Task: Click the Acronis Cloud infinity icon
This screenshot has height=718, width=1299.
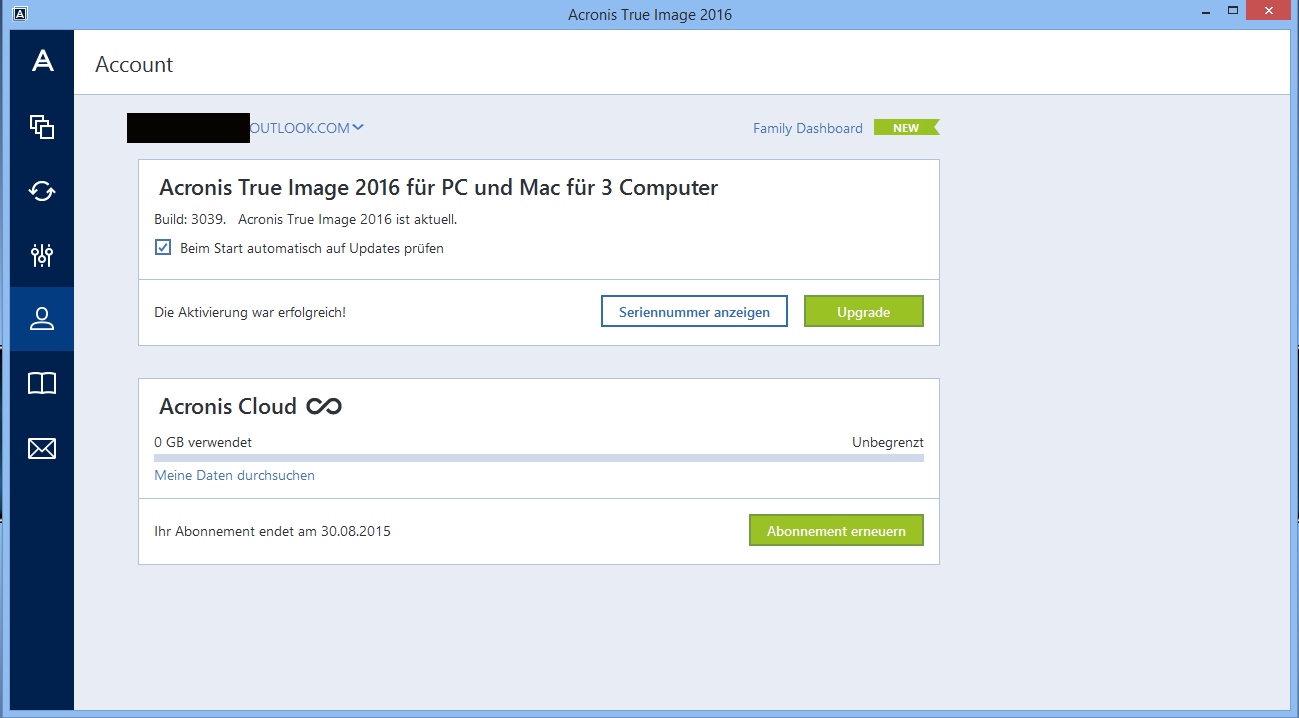Action: [324, 406]
